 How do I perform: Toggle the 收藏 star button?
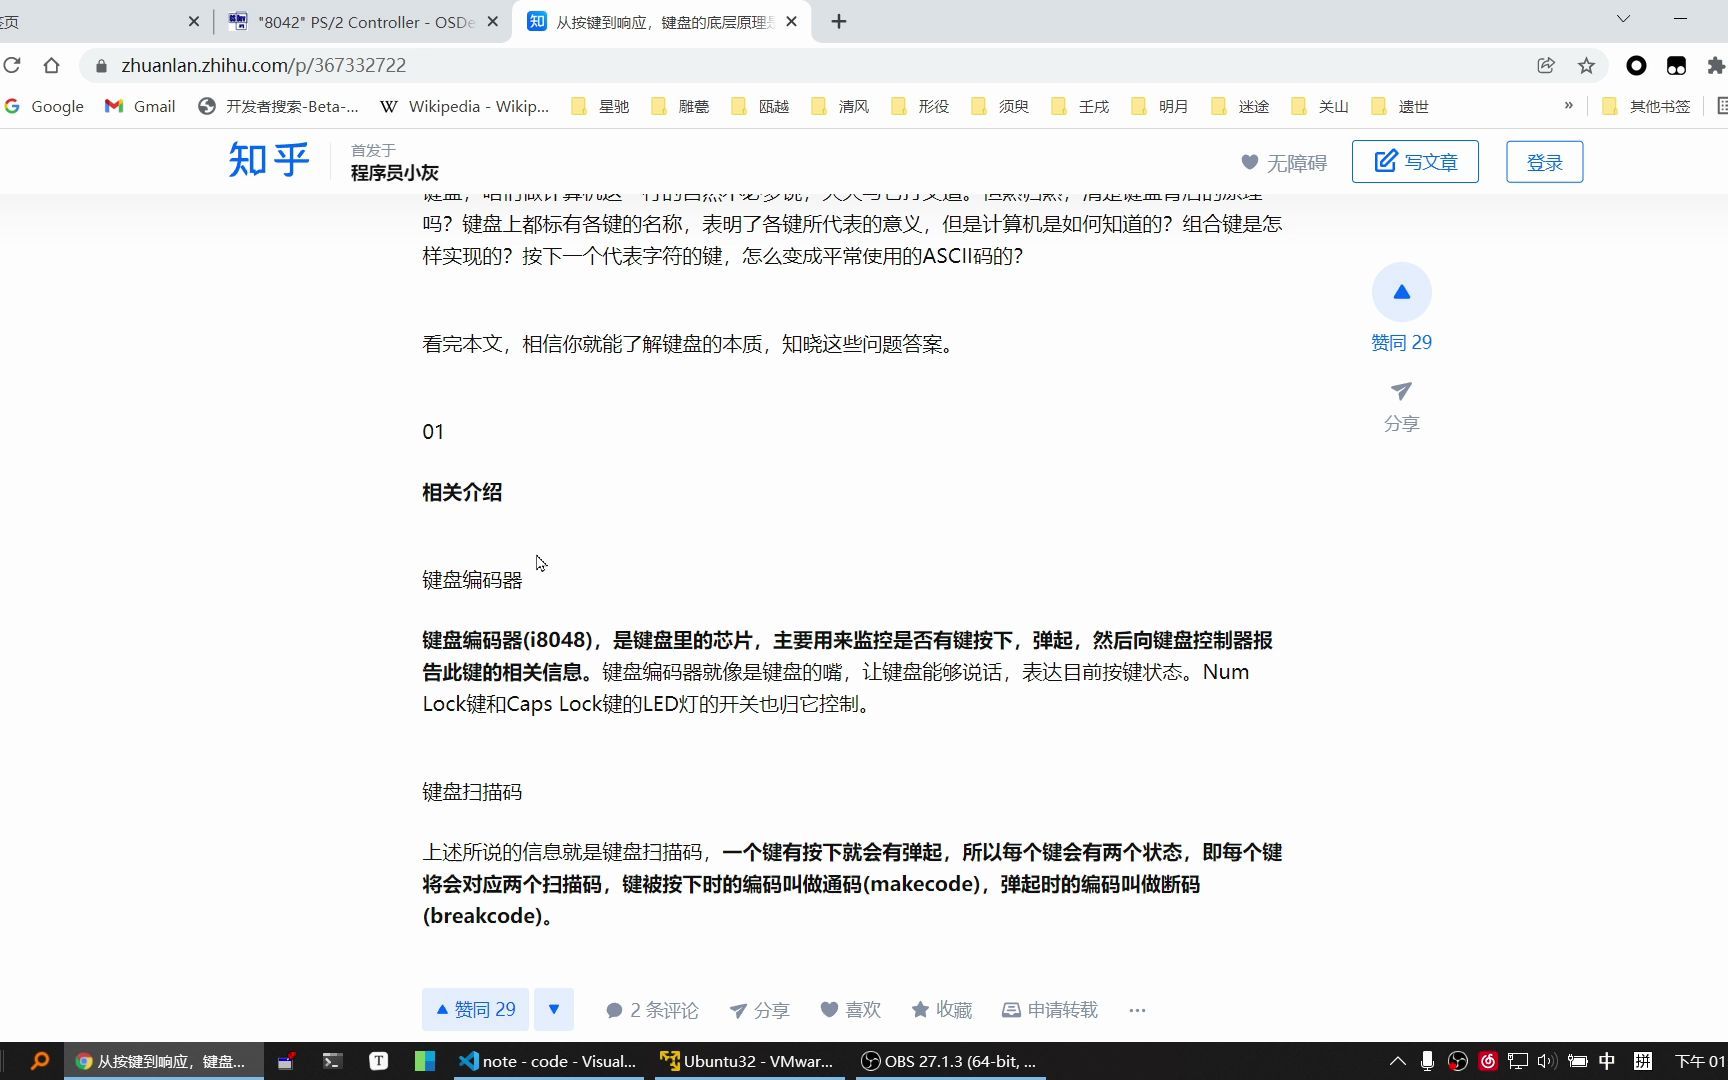point(942,1010)
